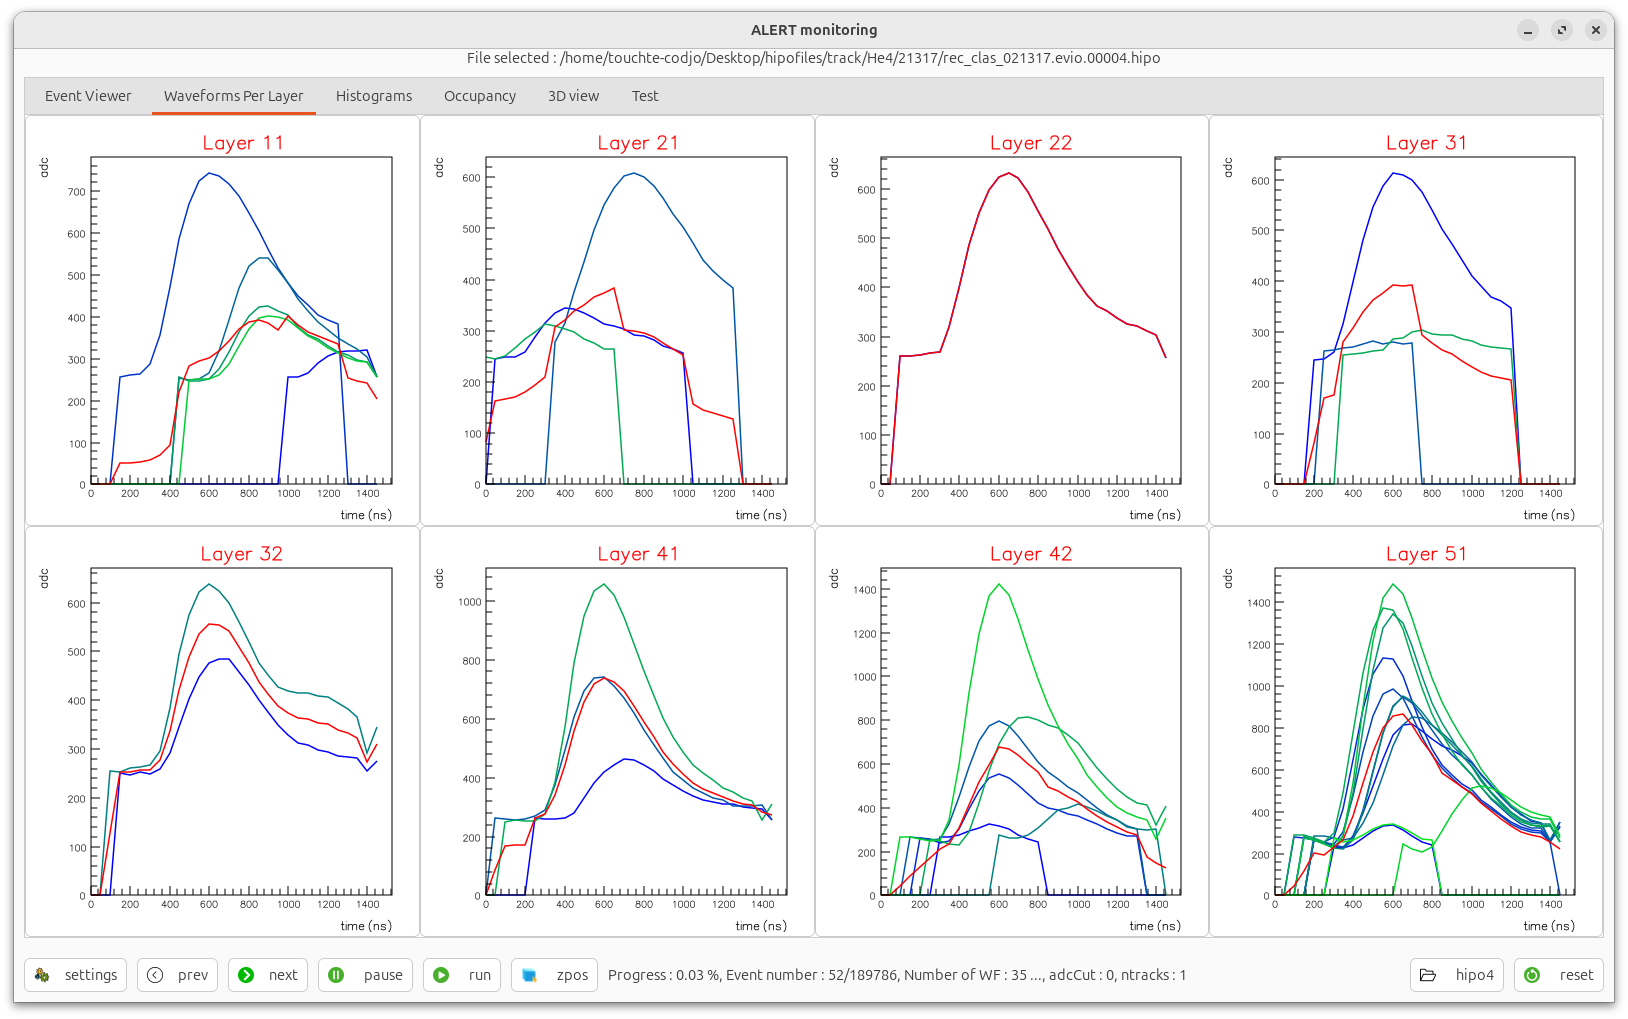Click the progress status text

coord(897,975)
